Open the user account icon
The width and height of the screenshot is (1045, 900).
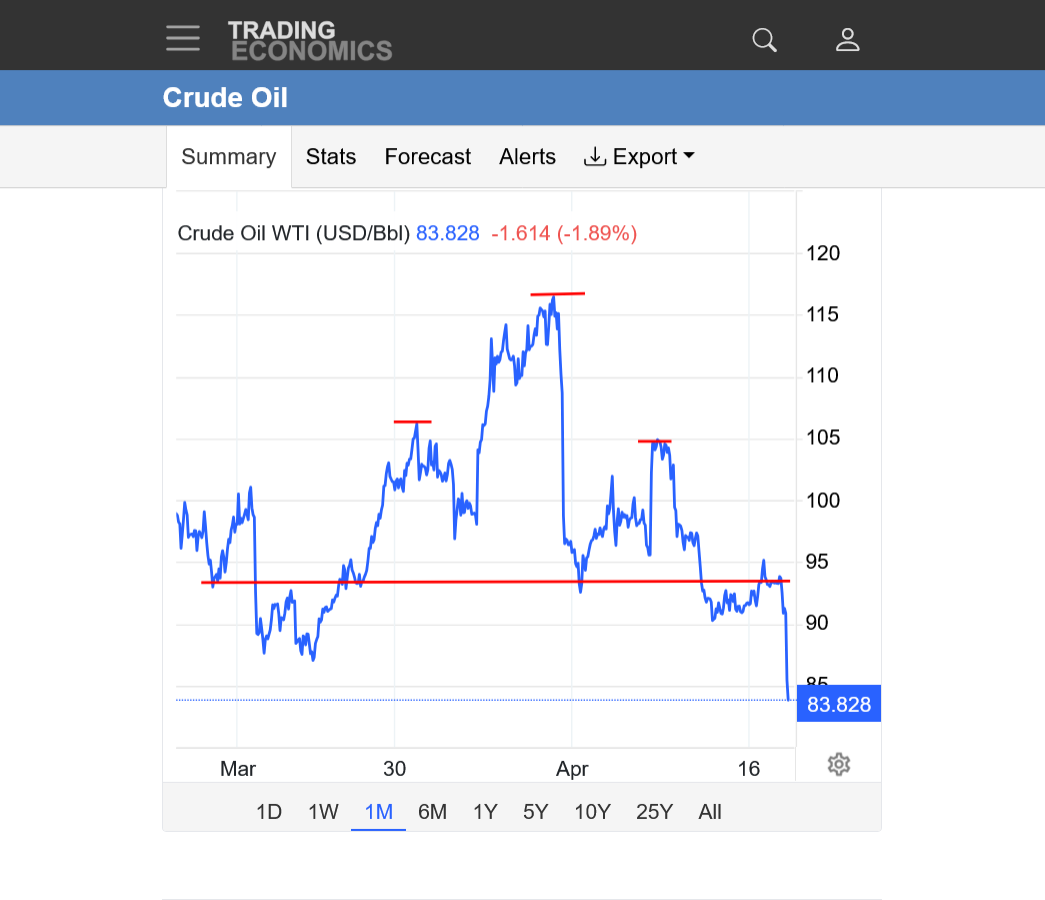[x=848, y=40]
